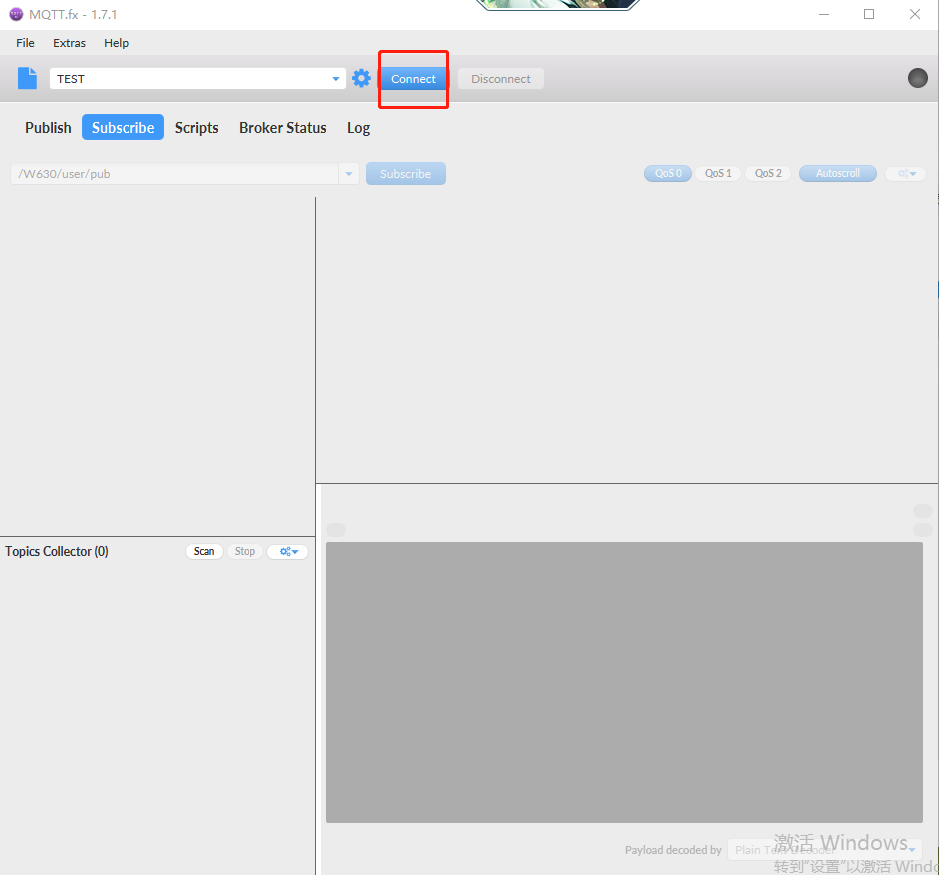Viewport: 939px width, 875px height.
Task: Click the new connection profile file icon
Action: coord(28,79)
